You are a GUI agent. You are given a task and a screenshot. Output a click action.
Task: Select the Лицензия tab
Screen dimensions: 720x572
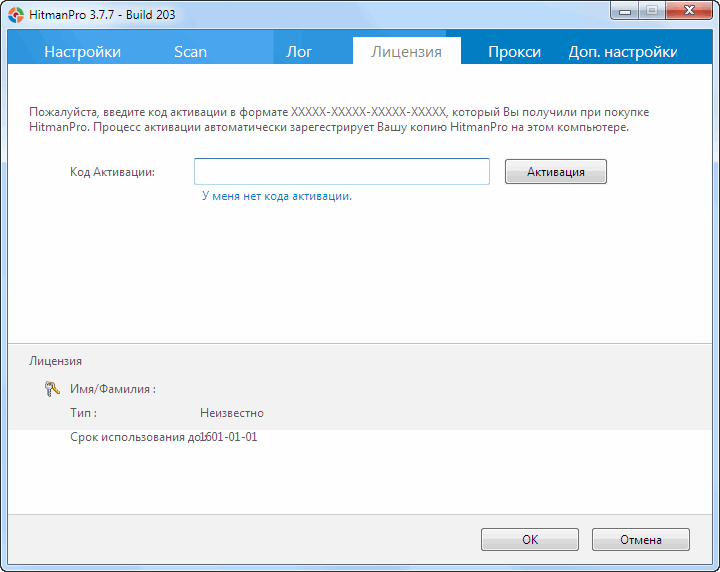[406, 50]
